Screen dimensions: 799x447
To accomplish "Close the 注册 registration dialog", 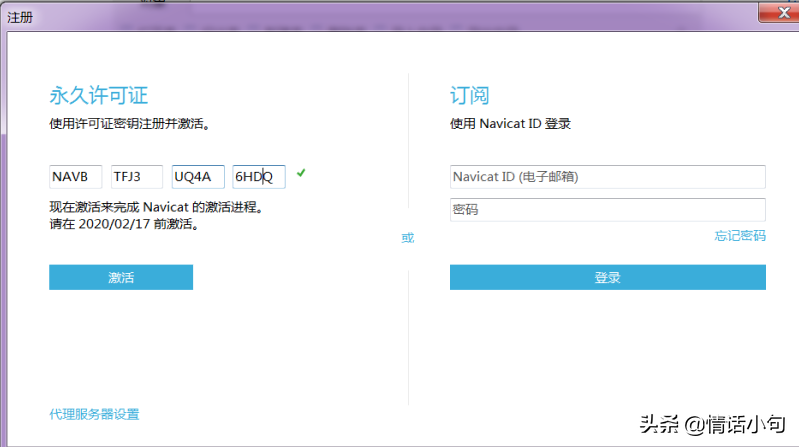I will pos(780,12).
